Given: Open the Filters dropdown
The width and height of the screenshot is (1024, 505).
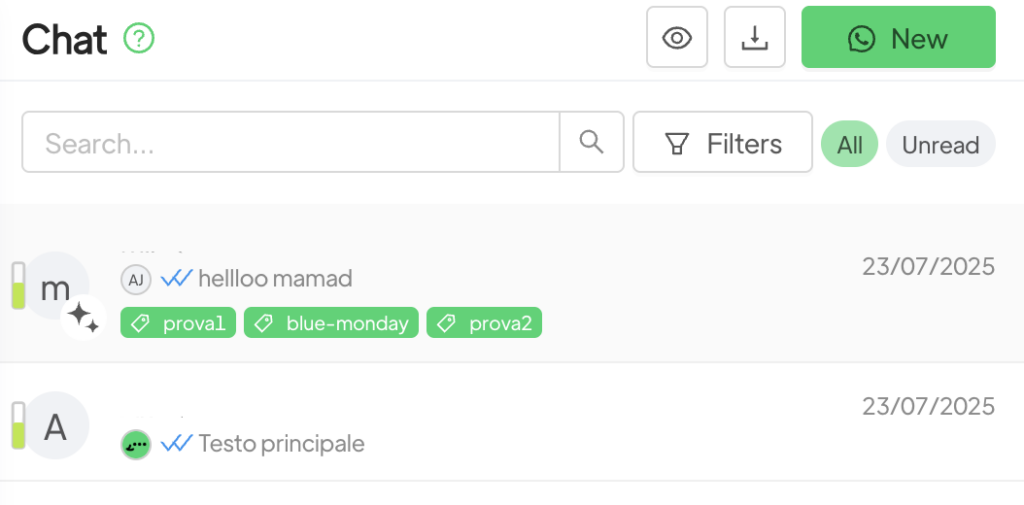Looking at the screenshot, I should pyautogui.click(x=723, y=143).
